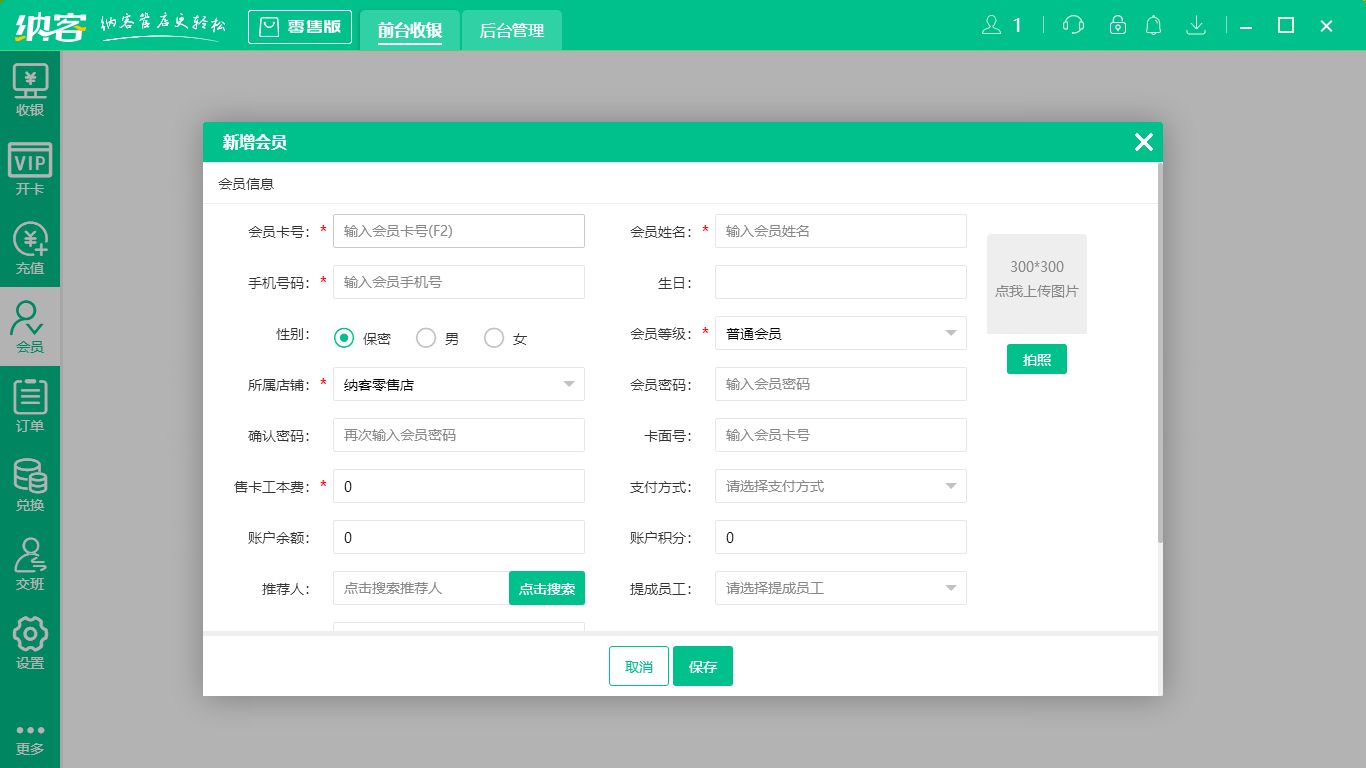Click the 300*300 photo upload area
The image size is (1366, 768).
(x=1036, y=284)
